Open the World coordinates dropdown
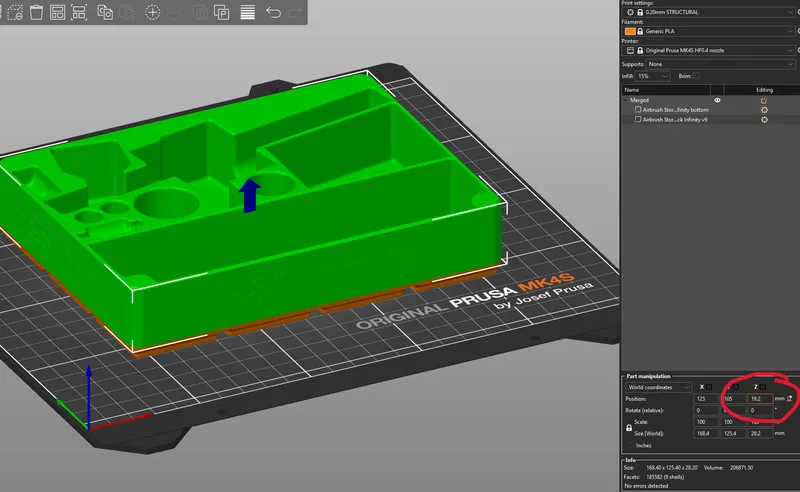Image resolution: width=800 pixels, height=492 pixels. [x=658, y=387]
